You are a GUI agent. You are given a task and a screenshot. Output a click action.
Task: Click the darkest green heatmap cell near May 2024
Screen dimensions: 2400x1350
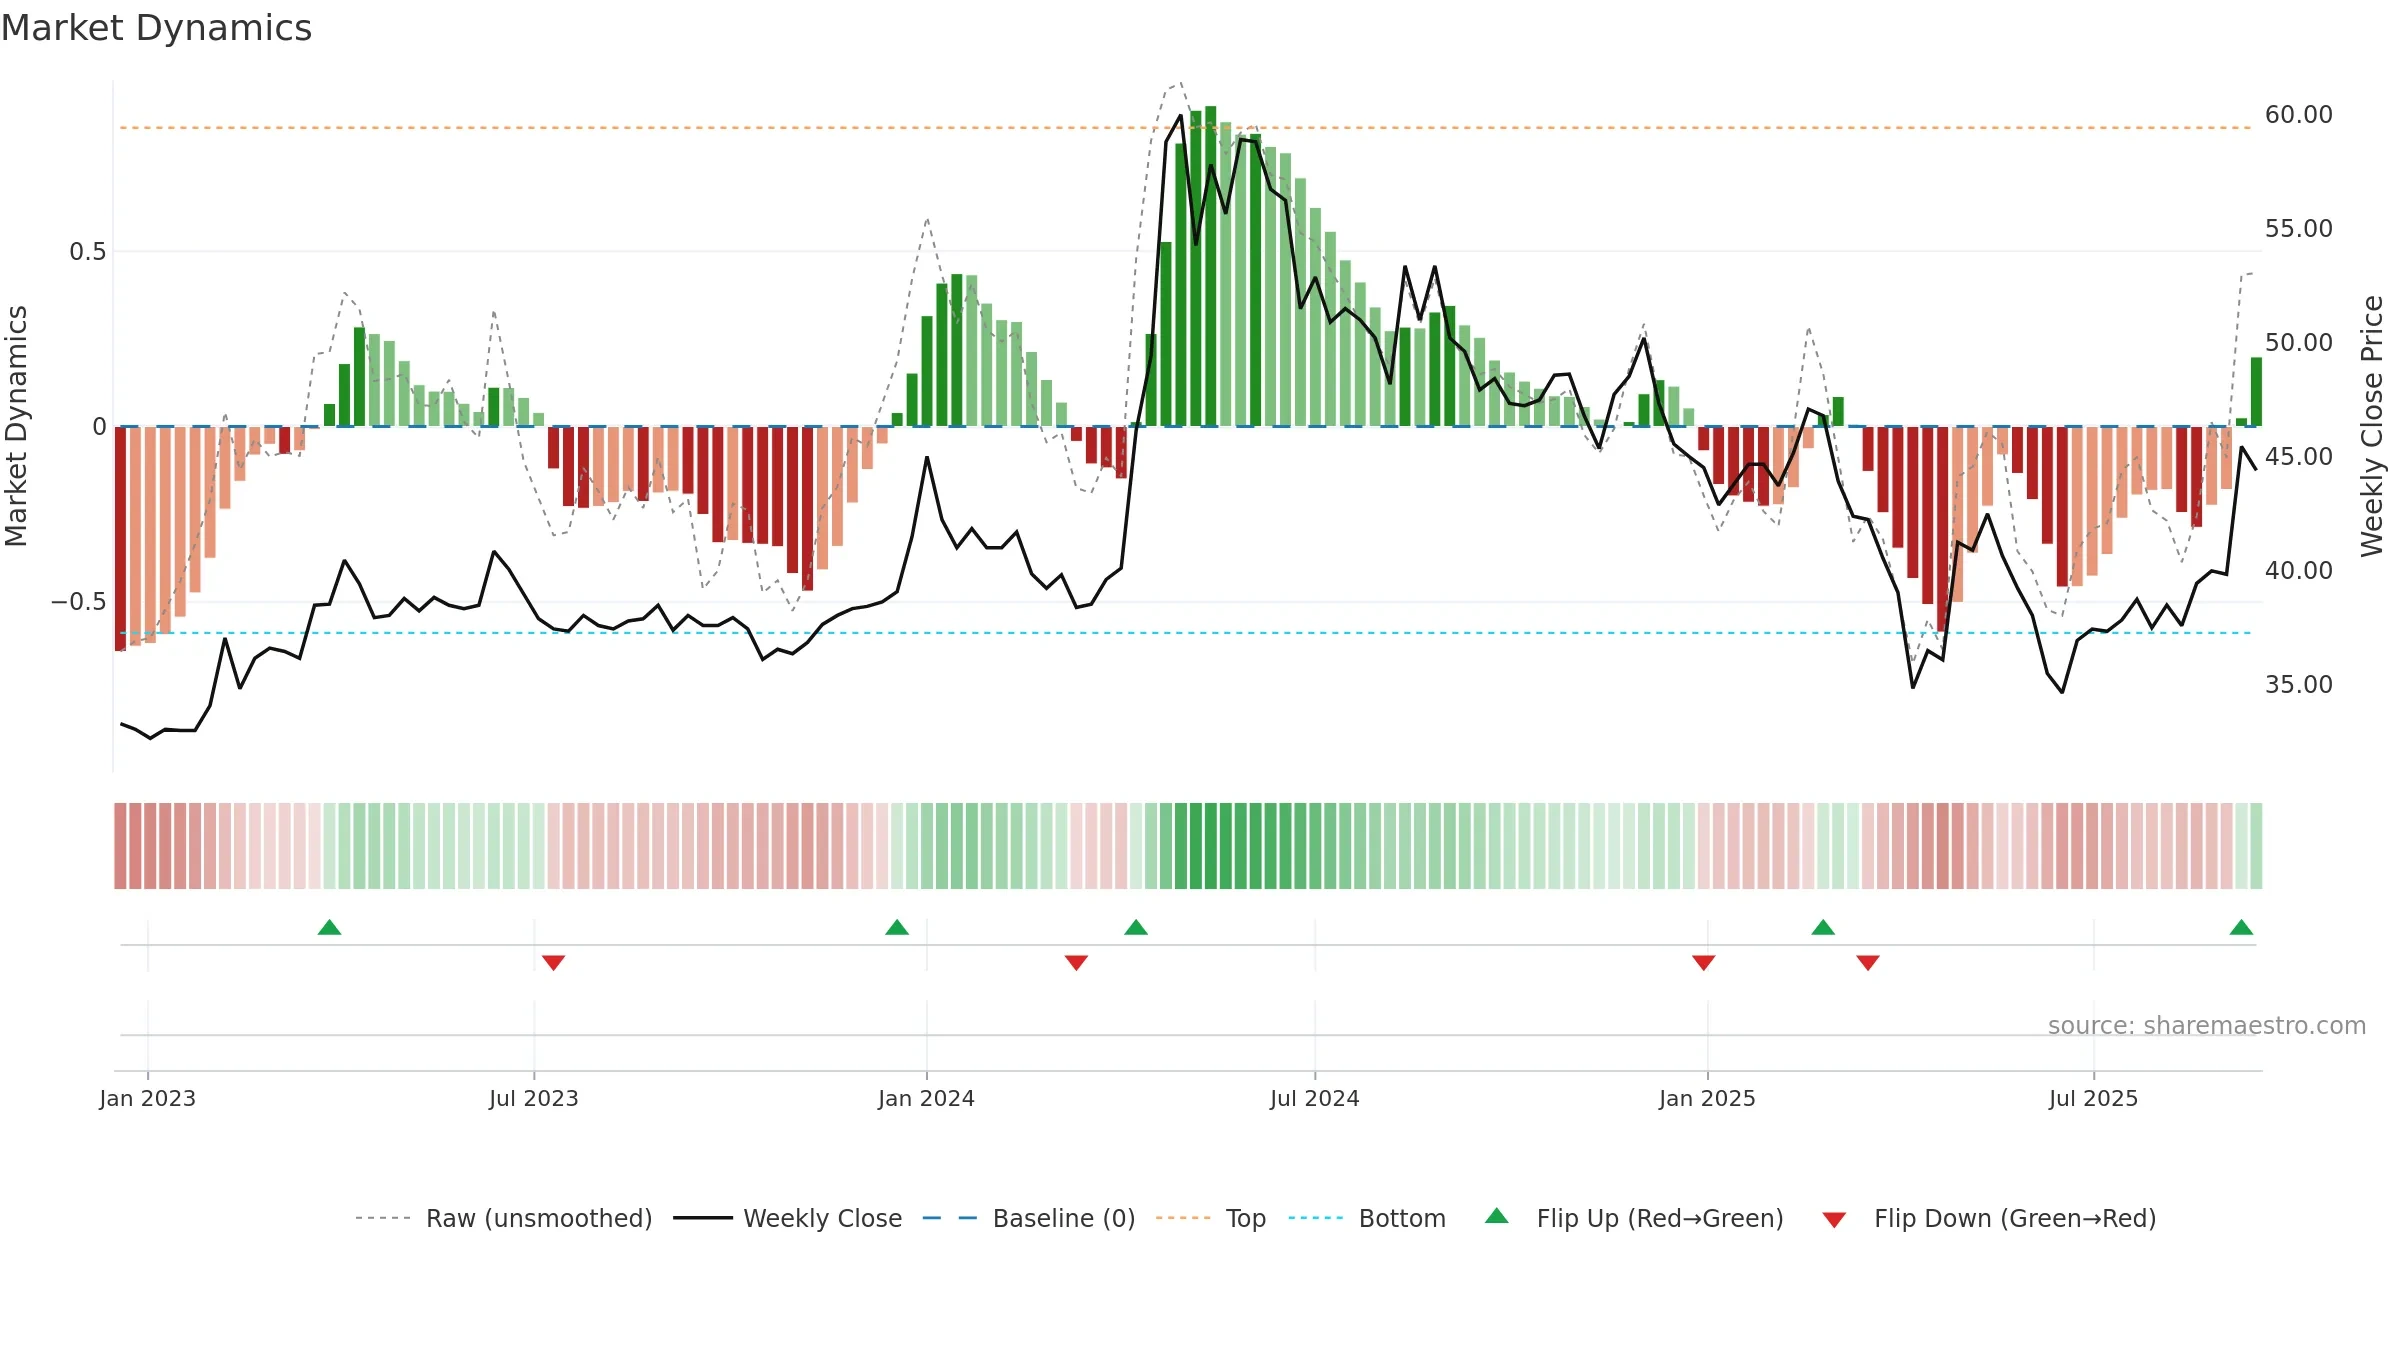coord(1211,846)
